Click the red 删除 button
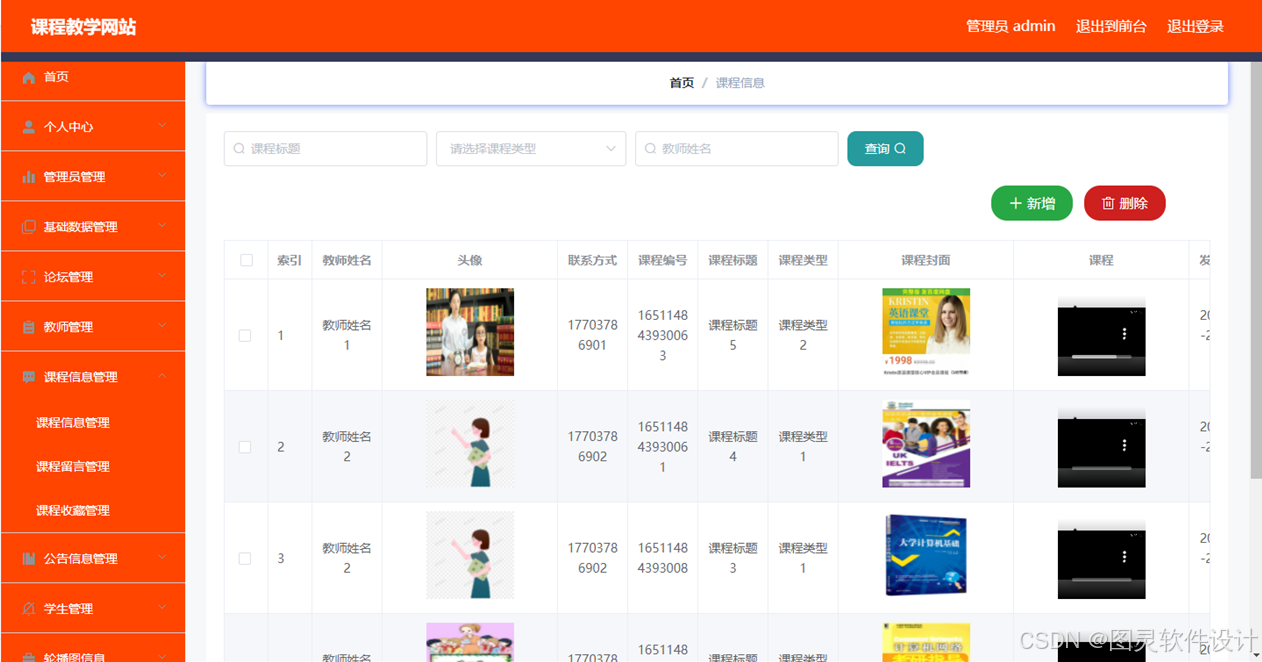The image size is (1262, 662). click(x=1125, y=203)
